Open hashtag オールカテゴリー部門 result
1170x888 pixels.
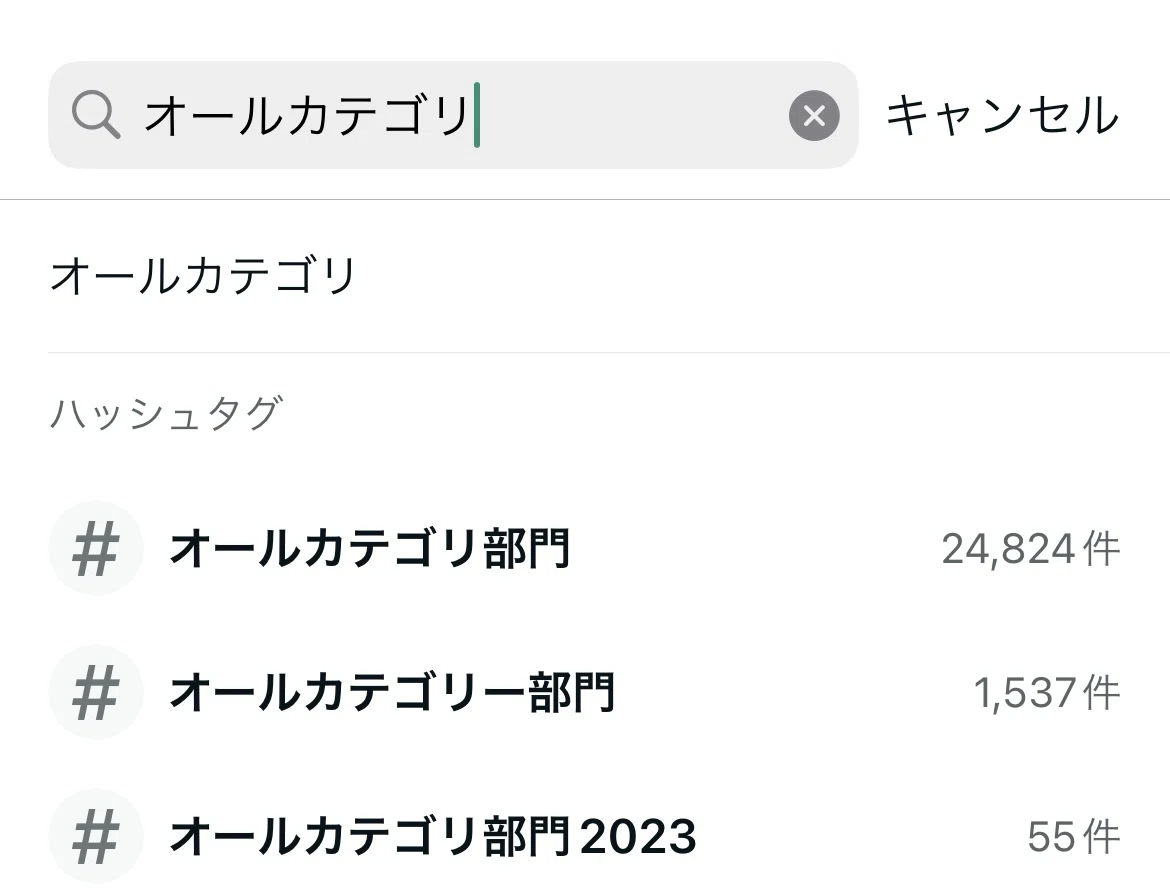[392, 692]
